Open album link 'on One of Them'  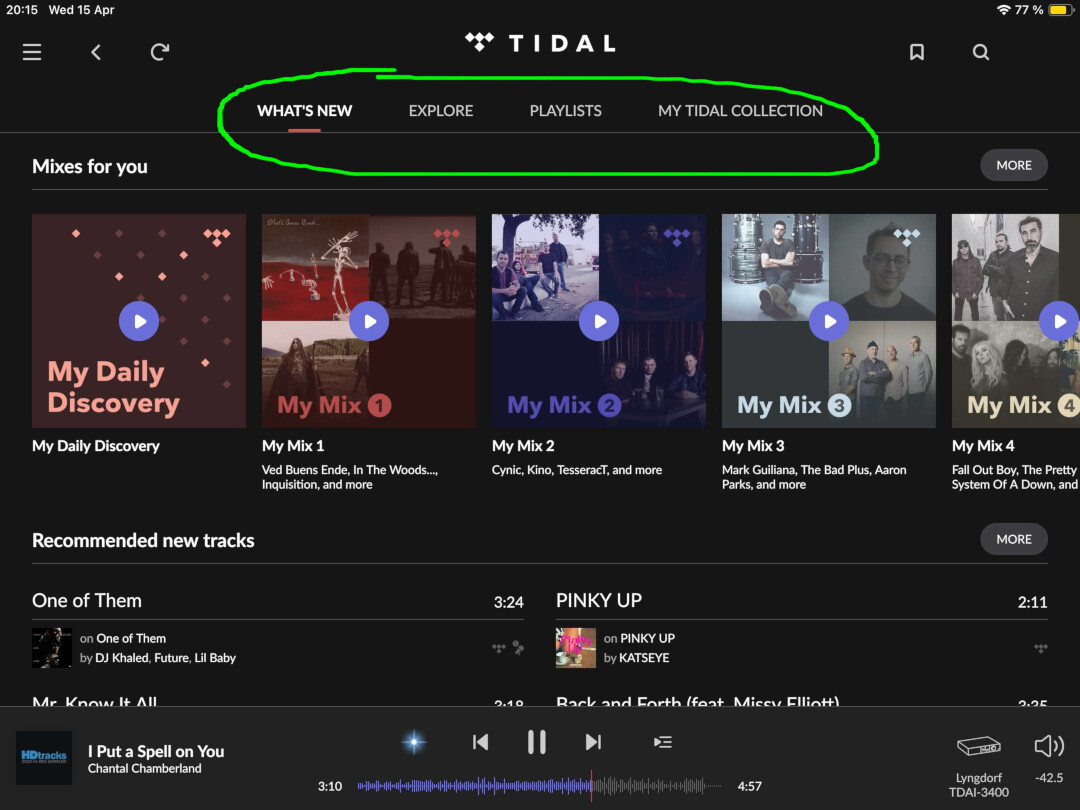pyautogui.click(x=123, y=638)
